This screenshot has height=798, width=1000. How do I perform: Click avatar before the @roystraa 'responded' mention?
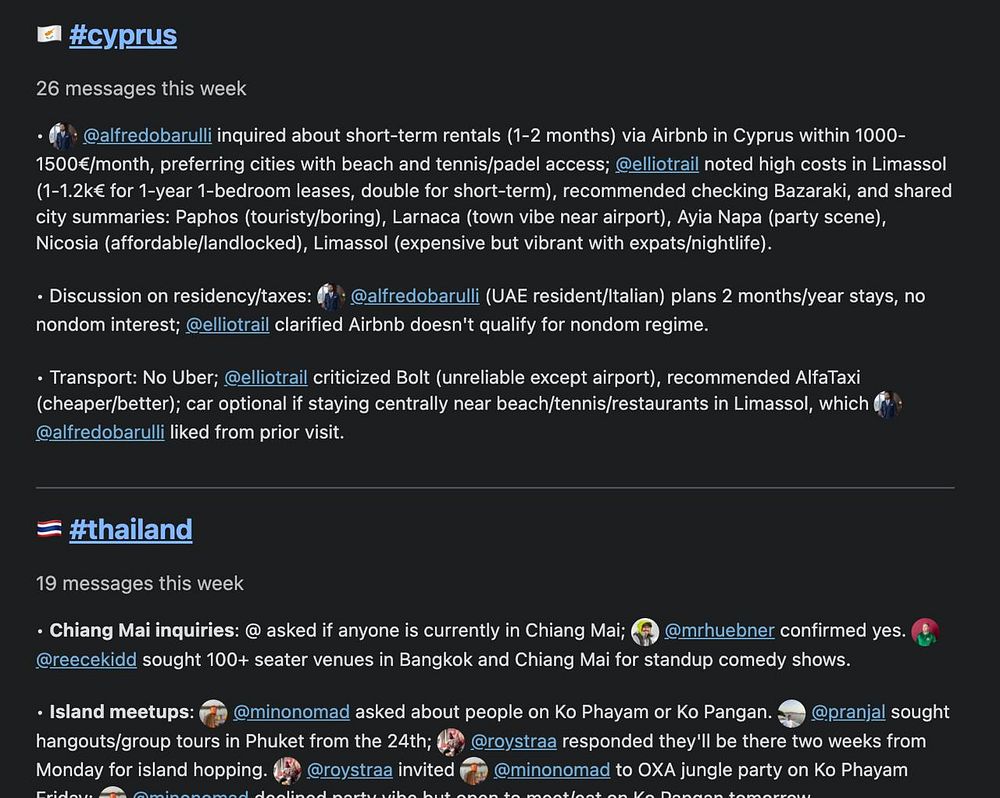point(451,741)
